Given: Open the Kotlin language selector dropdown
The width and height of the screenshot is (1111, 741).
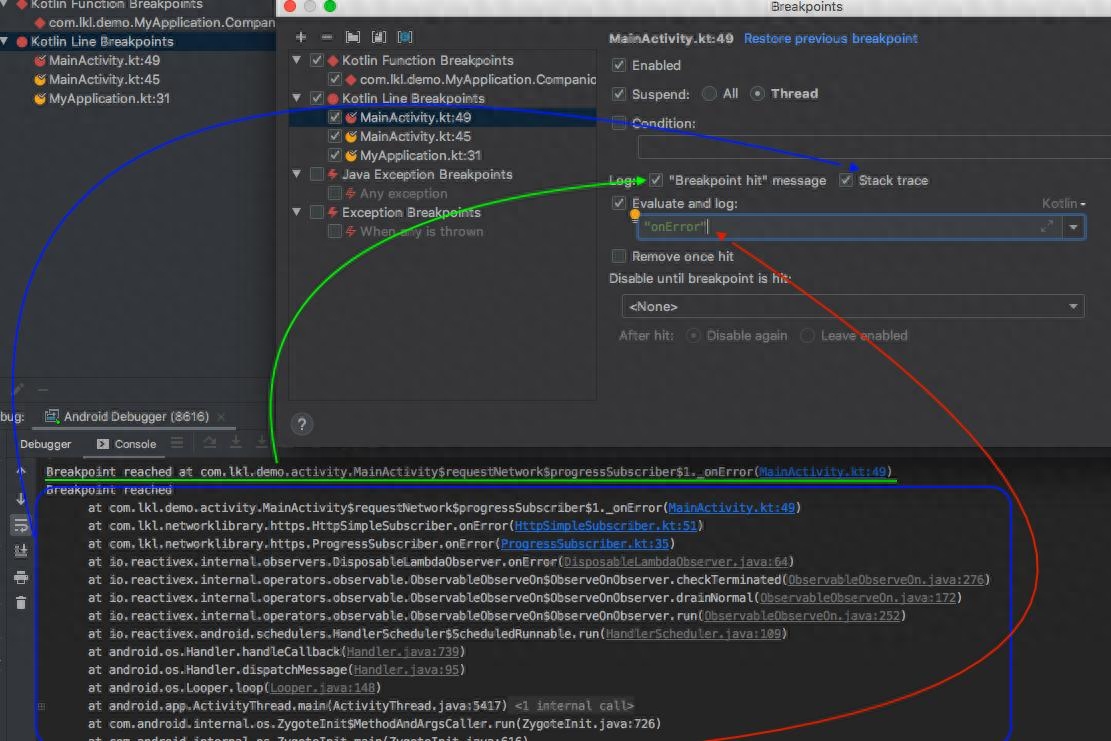Looking at the screenshot, I should point(1063,203).
